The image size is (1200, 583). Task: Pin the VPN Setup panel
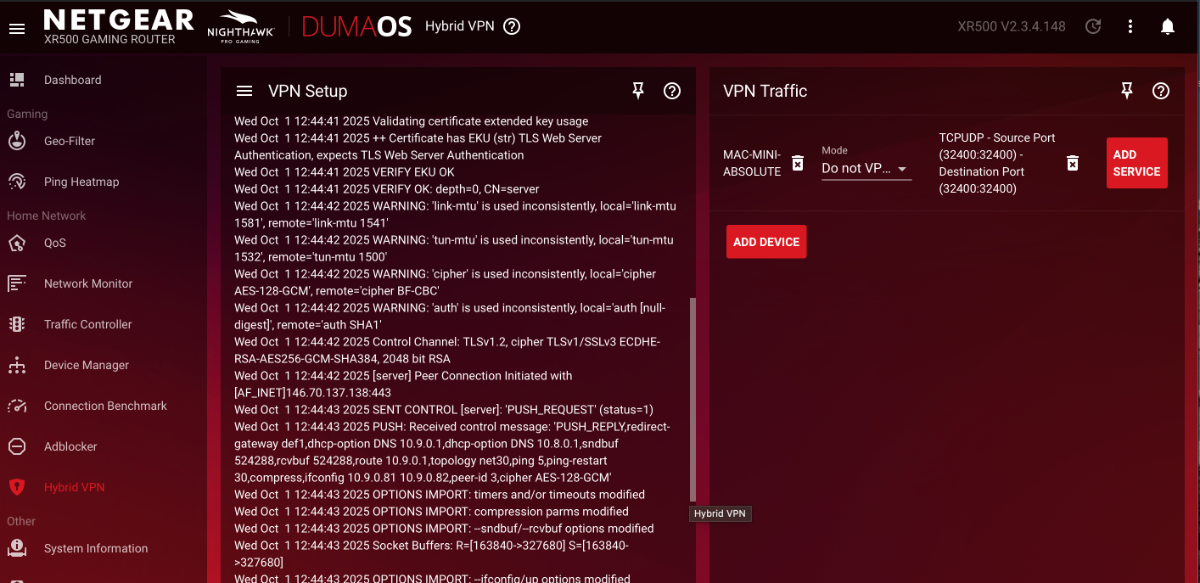pos(638,91)
